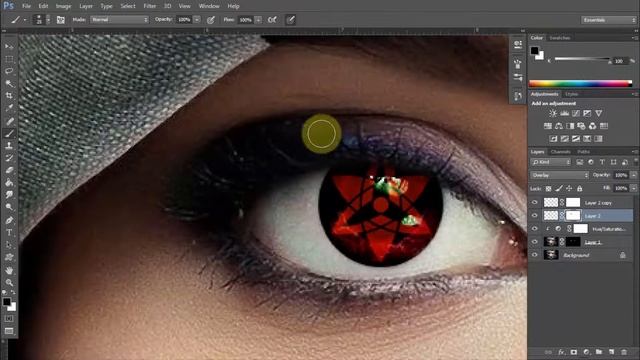Select the Eyedropper tool
The height and width of the screenshot is (360, 640).
pyautogui.click(x=9, y=108)
